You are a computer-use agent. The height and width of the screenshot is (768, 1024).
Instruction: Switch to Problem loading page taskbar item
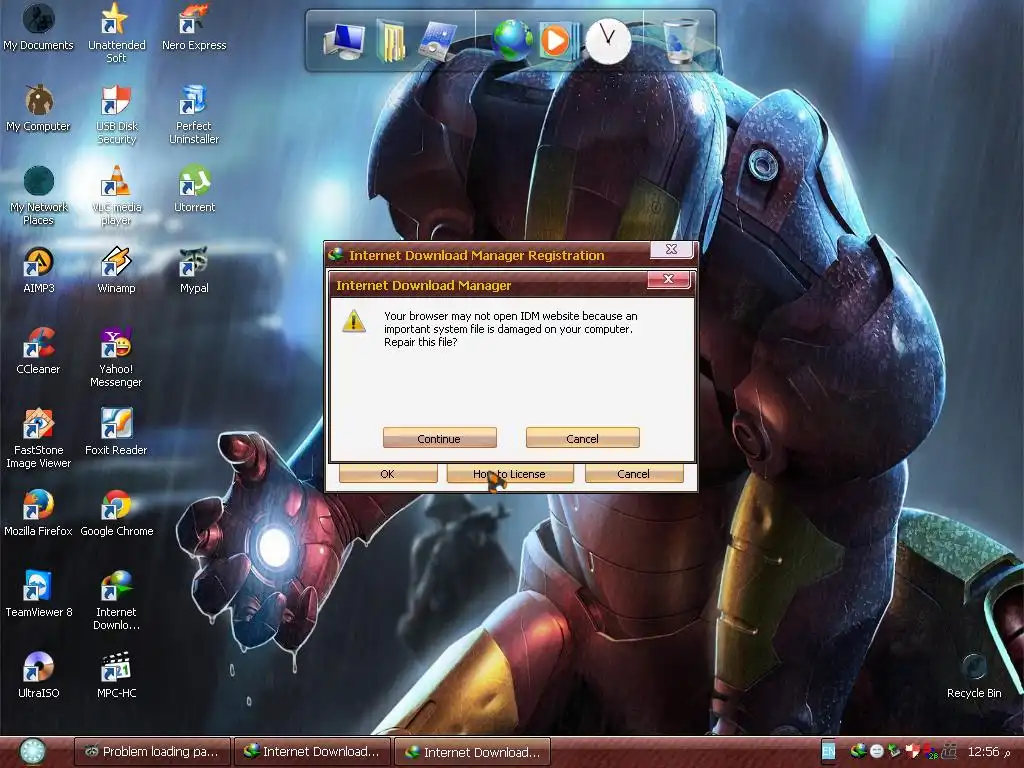(152, 752)
